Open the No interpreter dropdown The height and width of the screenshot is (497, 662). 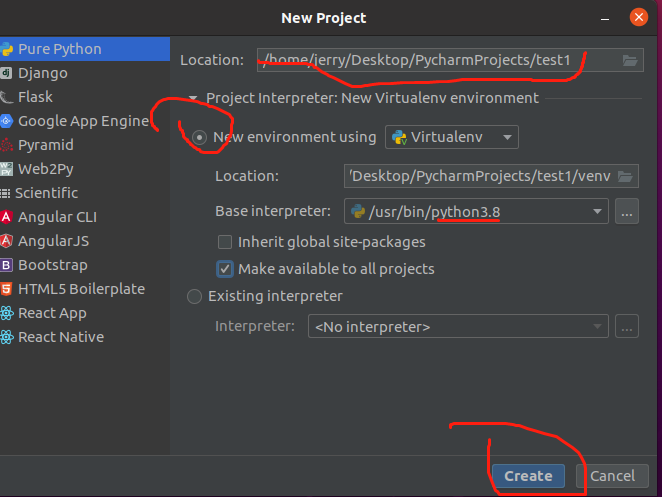coord(458,326)
